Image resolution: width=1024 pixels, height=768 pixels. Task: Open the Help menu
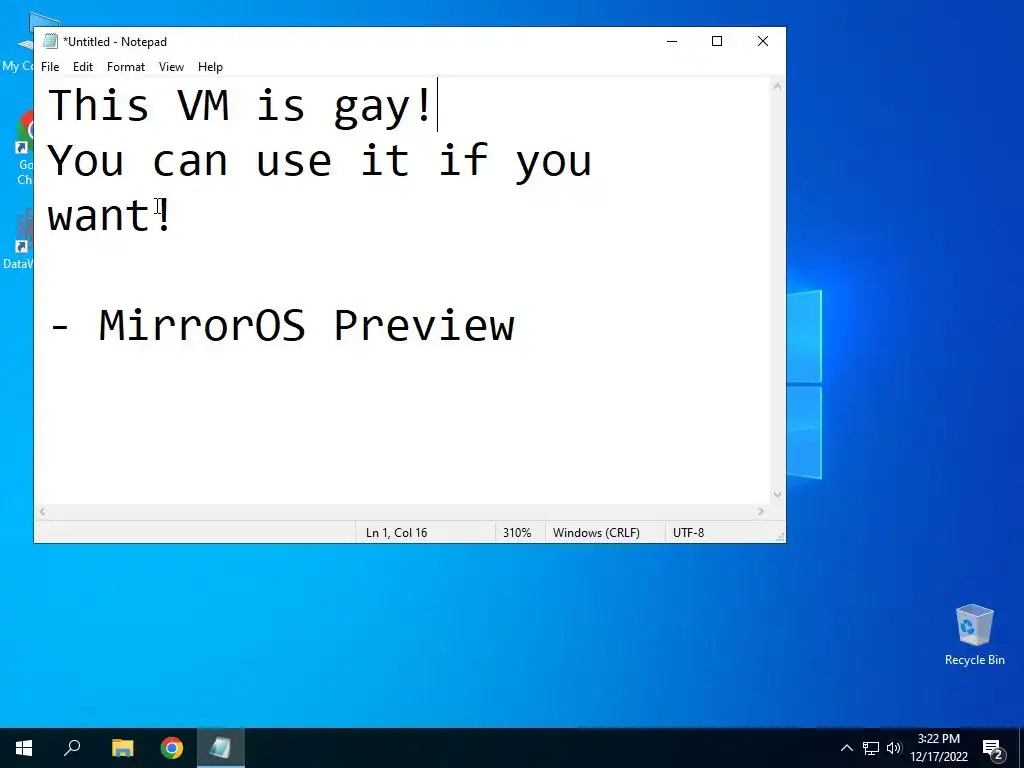click(x=210, y=67)
